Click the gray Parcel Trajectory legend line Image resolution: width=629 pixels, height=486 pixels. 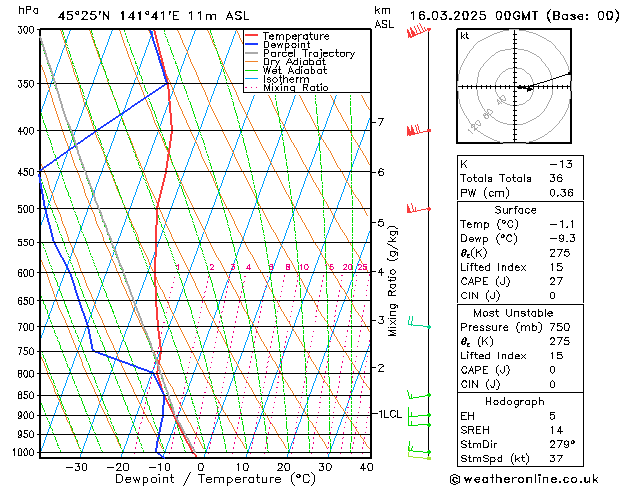[251, 53]
